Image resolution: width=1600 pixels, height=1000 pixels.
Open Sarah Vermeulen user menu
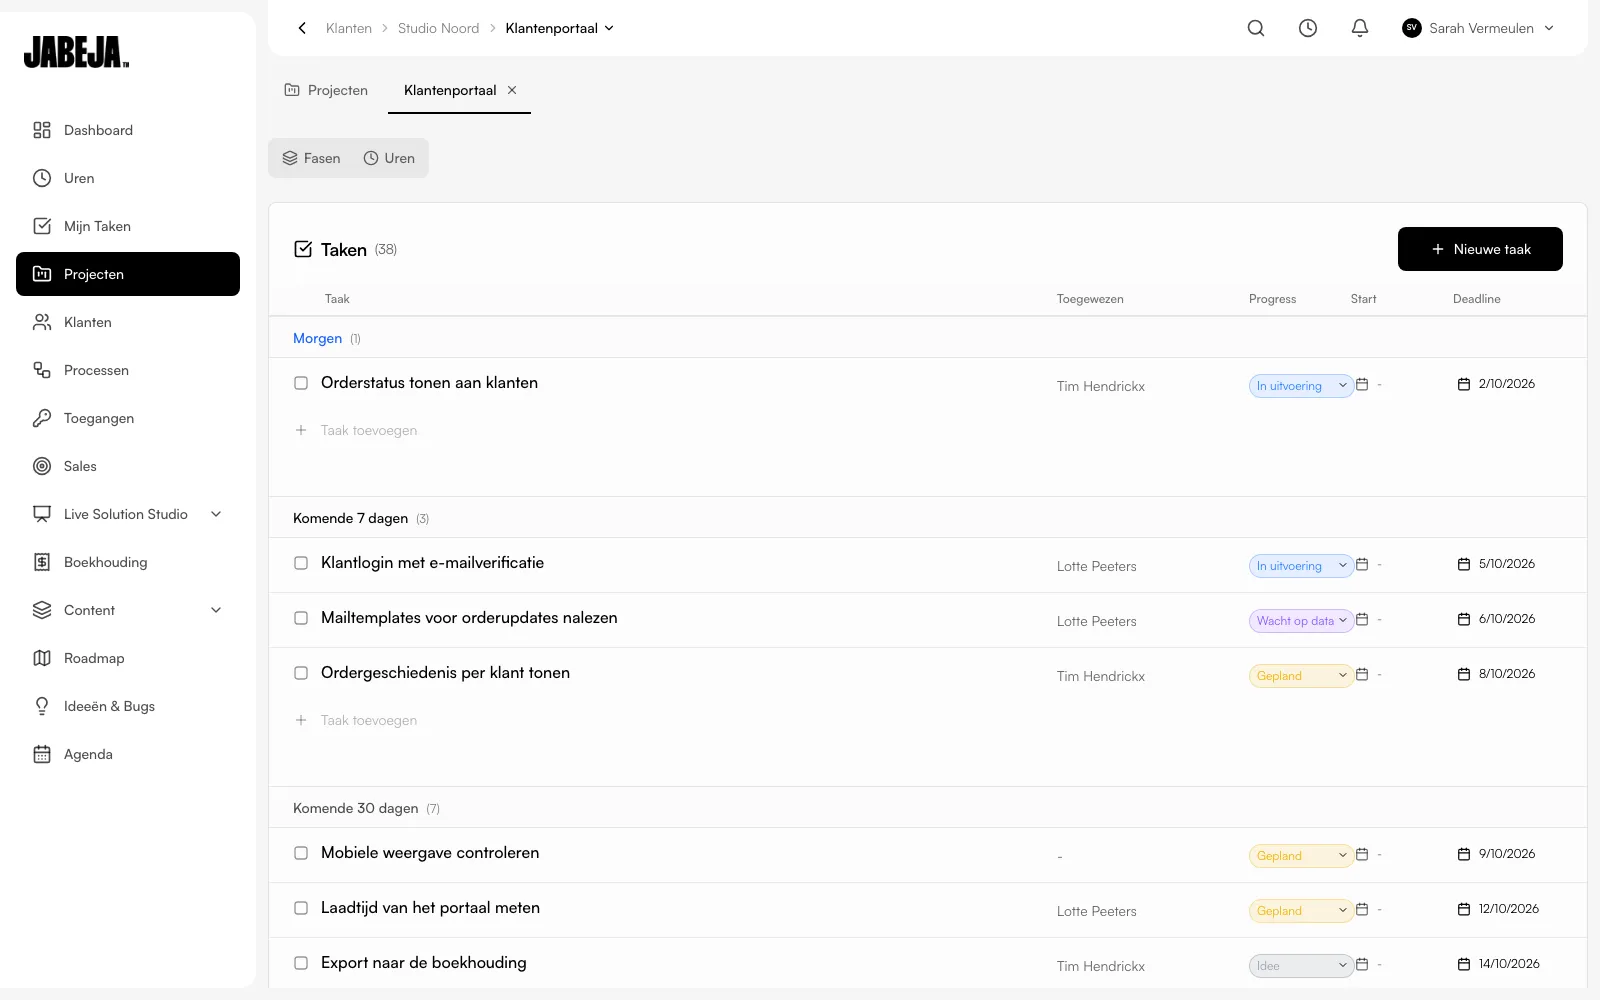point(1478,28)
